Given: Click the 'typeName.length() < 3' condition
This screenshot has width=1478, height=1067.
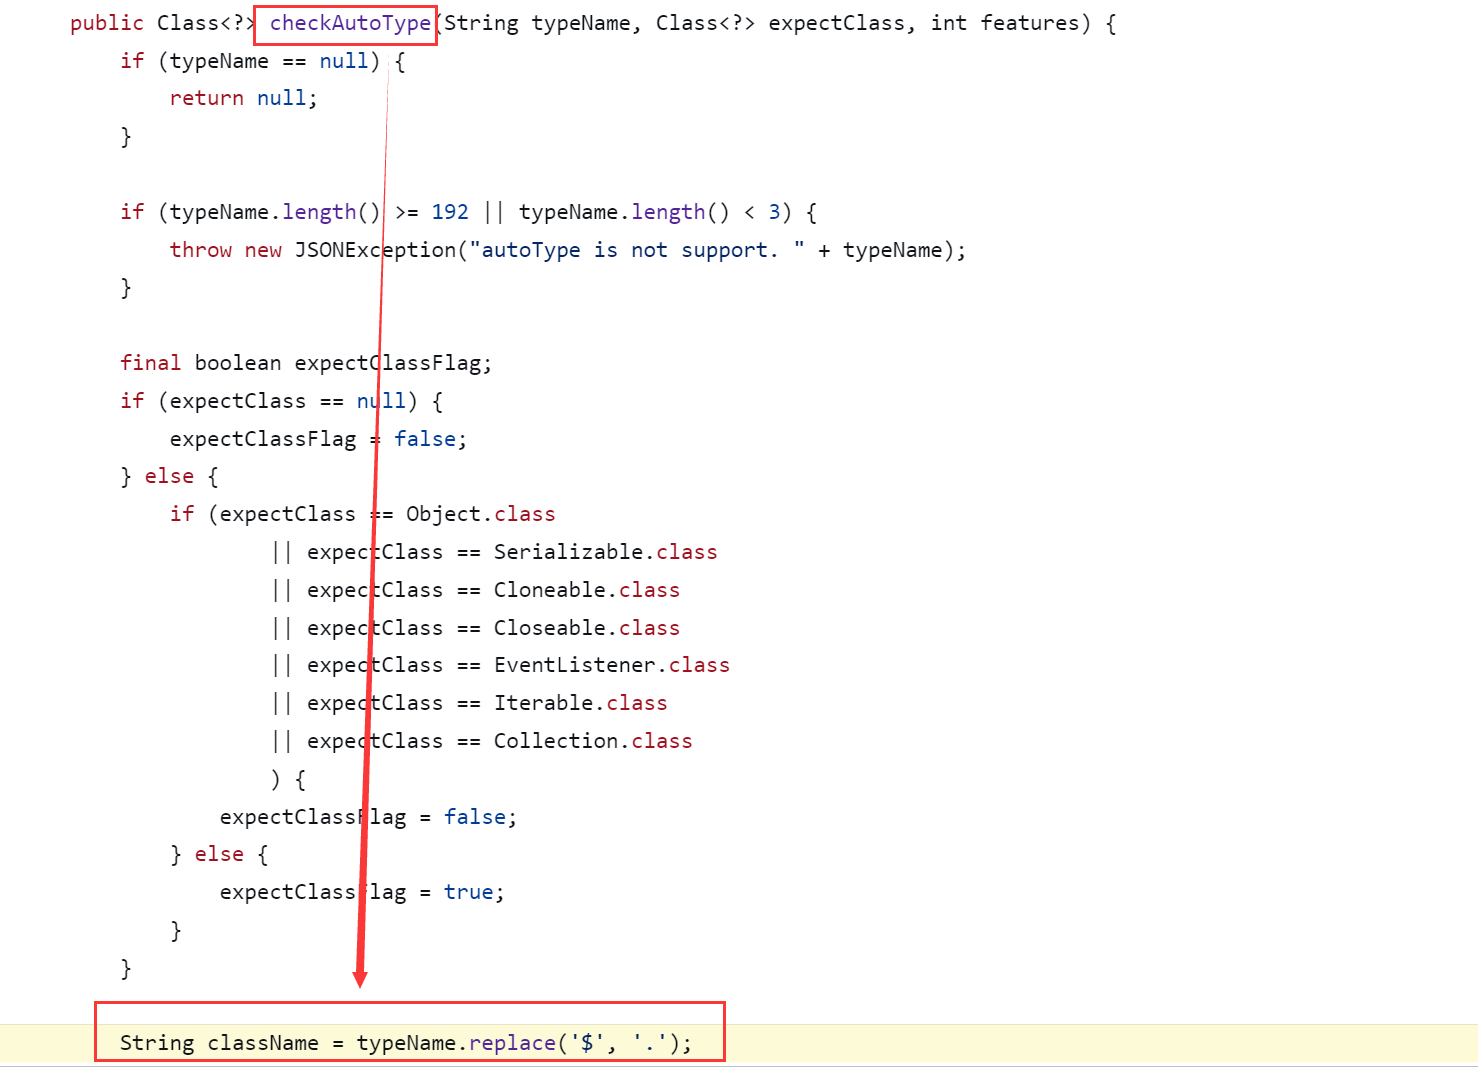Looking at the screenshot, I should (x=650, y=212).
